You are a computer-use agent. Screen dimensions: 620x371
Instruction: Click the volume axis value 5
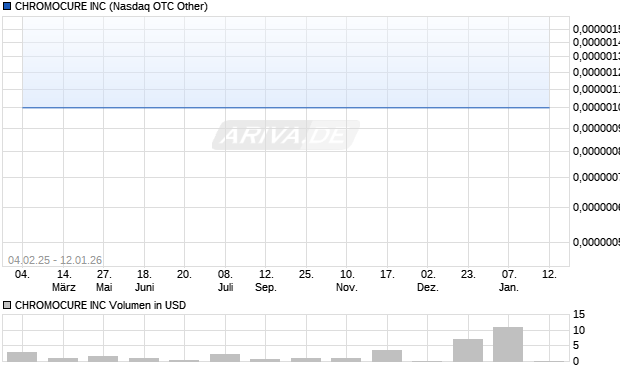[x=576, y=346]
